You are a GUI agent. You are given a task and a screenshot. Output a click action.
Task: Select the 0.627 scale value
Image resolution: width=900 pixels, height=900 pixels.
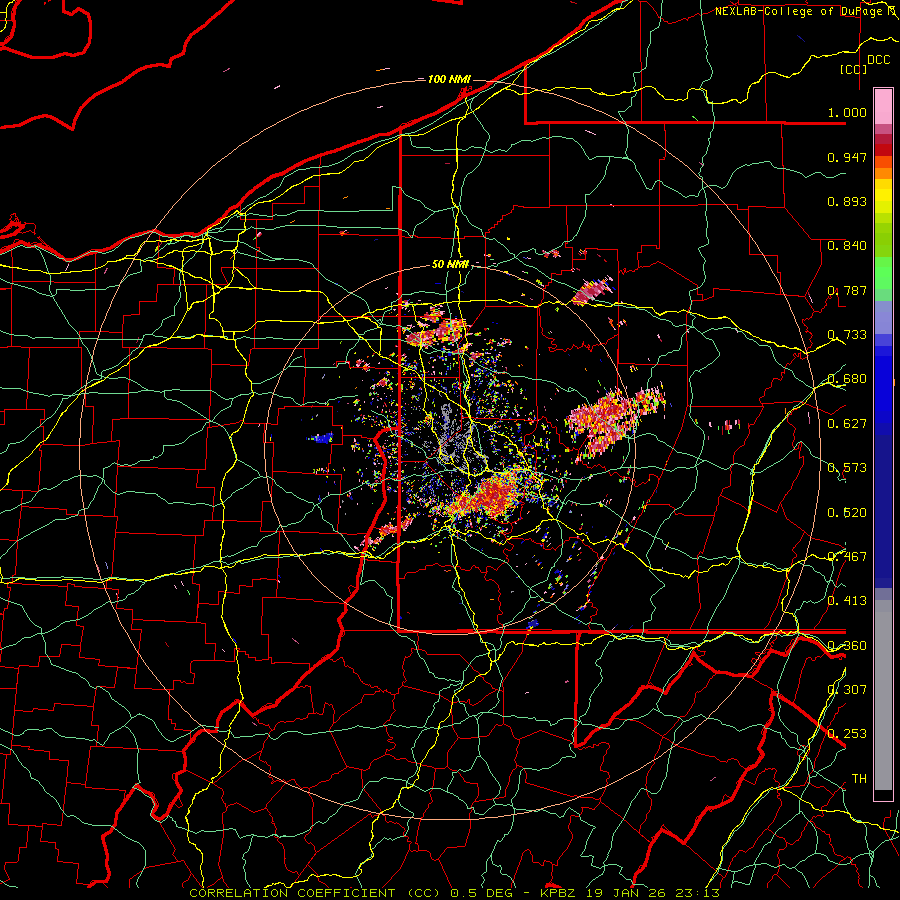pyautogui.click(x=847, y=424)
